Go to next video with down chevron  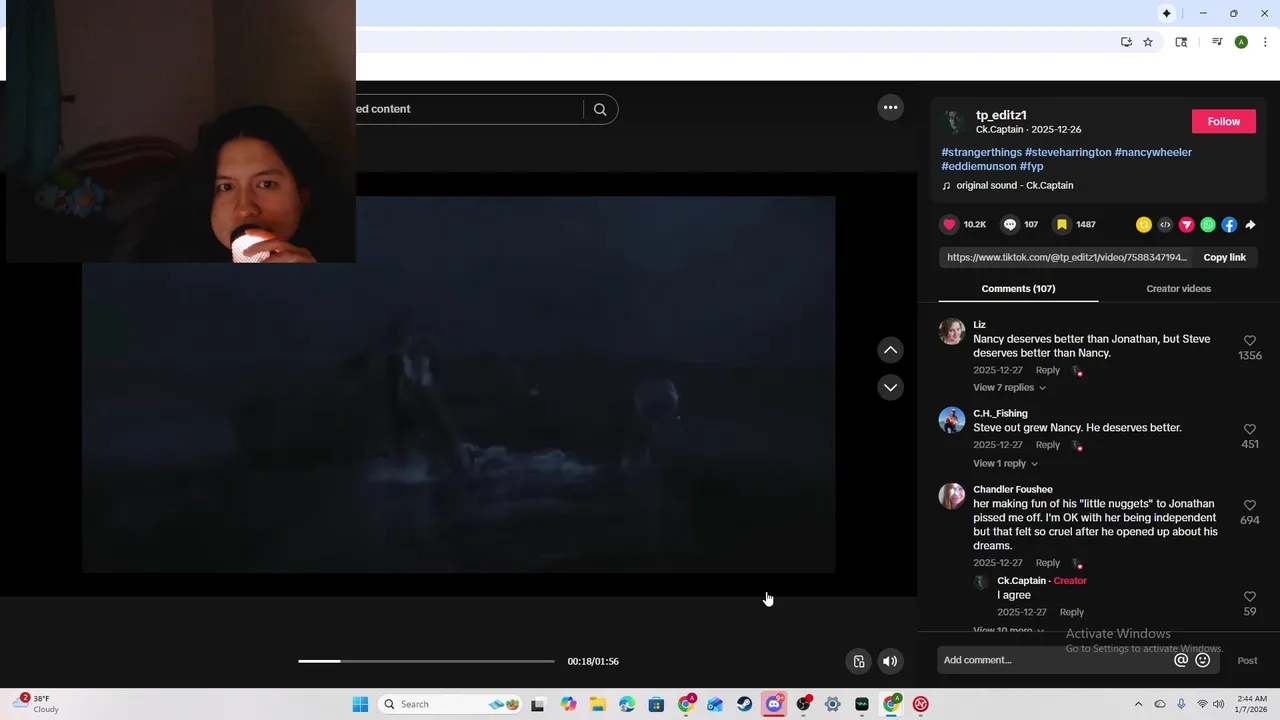(890, 387)
